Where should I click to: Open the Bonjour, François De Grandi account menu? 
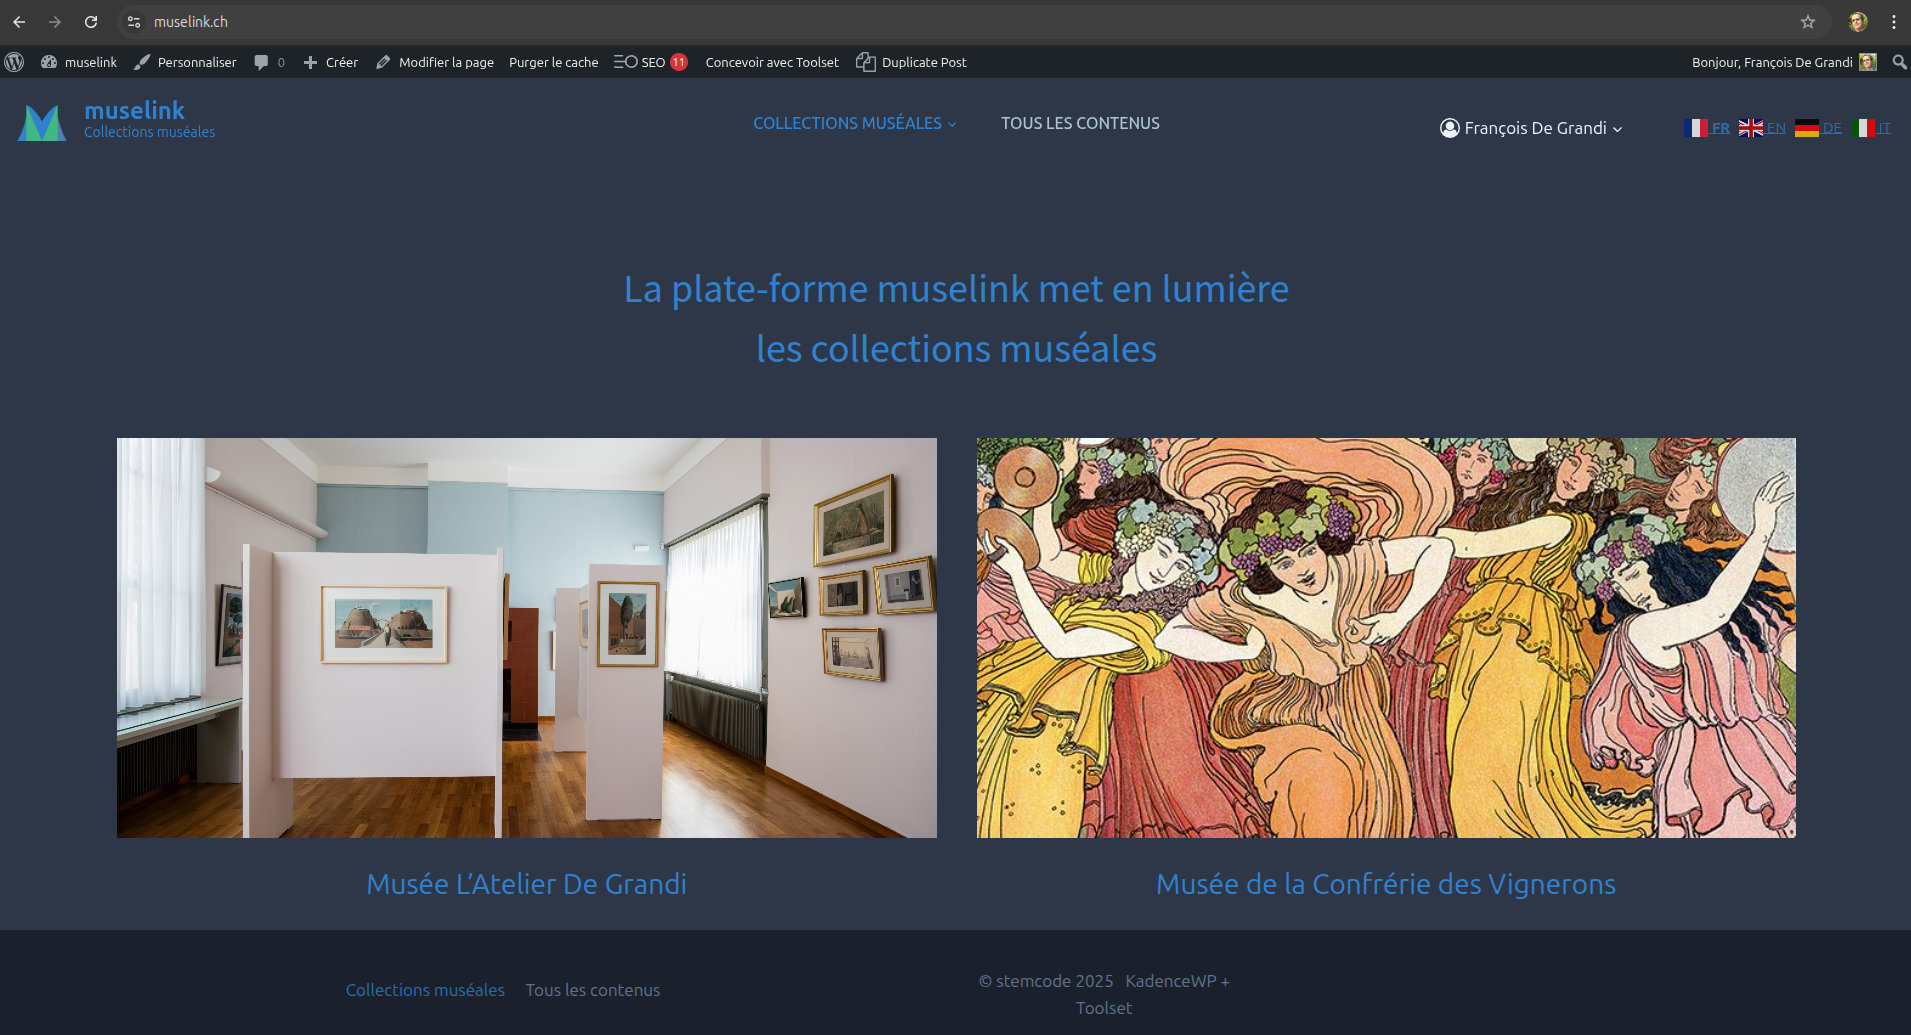click(x=1784, y=62)
